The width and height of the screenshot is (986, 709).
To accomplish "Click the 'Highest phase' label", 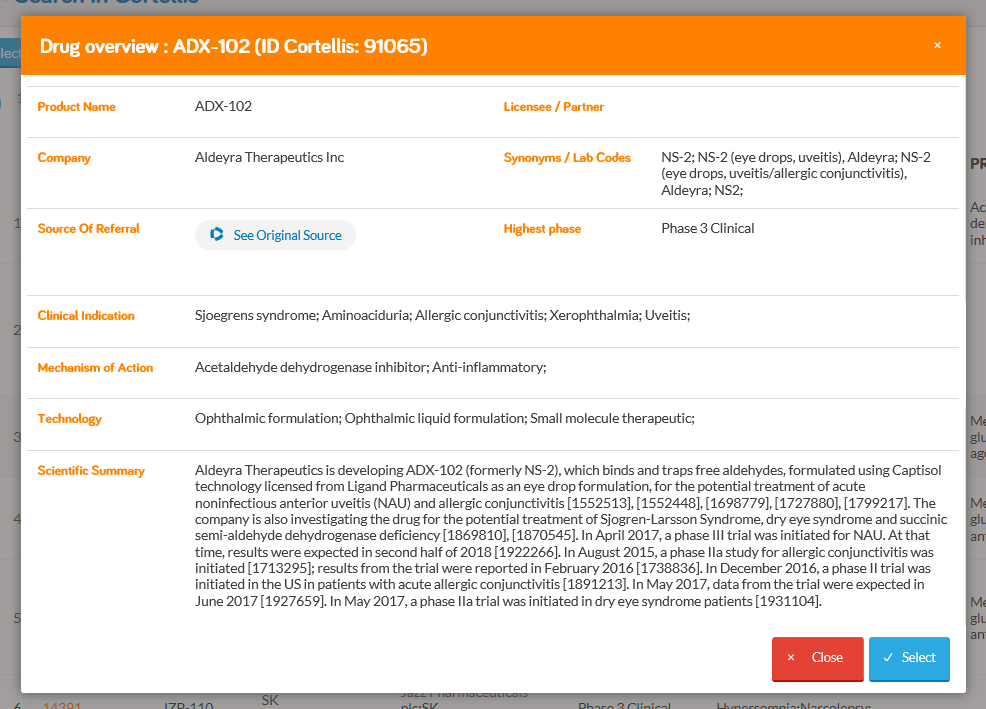I will 542,229.
